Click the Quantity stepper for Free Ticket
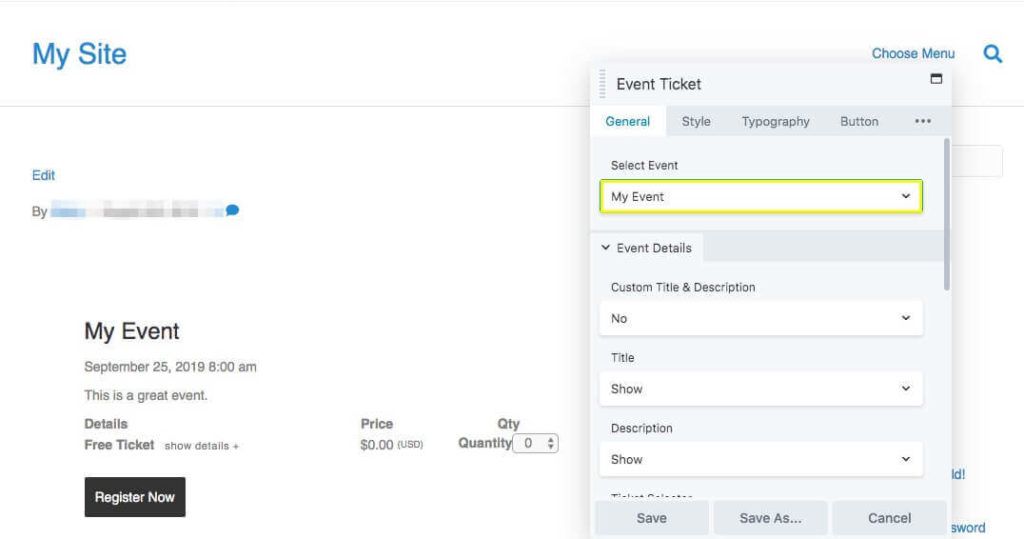The height and width of the screenshot is (539, 1024). click(x=536, y=443)
